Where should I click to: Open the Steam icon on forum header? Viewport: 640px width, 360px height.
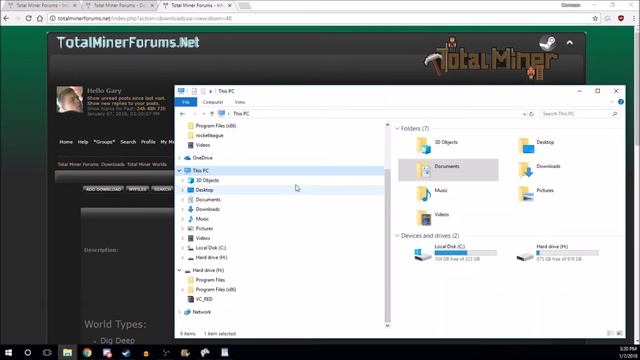[547, 42]
